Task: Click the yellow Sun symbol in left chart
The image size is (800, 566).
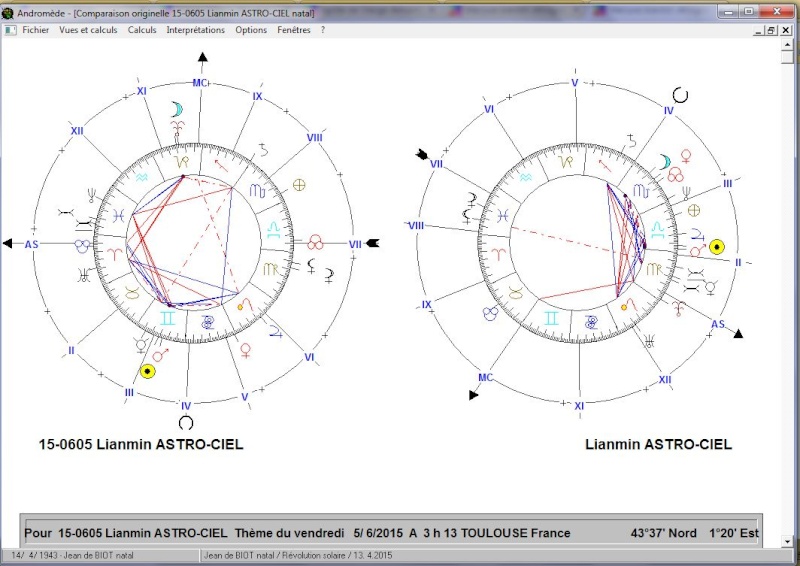Action: (147, 372)
